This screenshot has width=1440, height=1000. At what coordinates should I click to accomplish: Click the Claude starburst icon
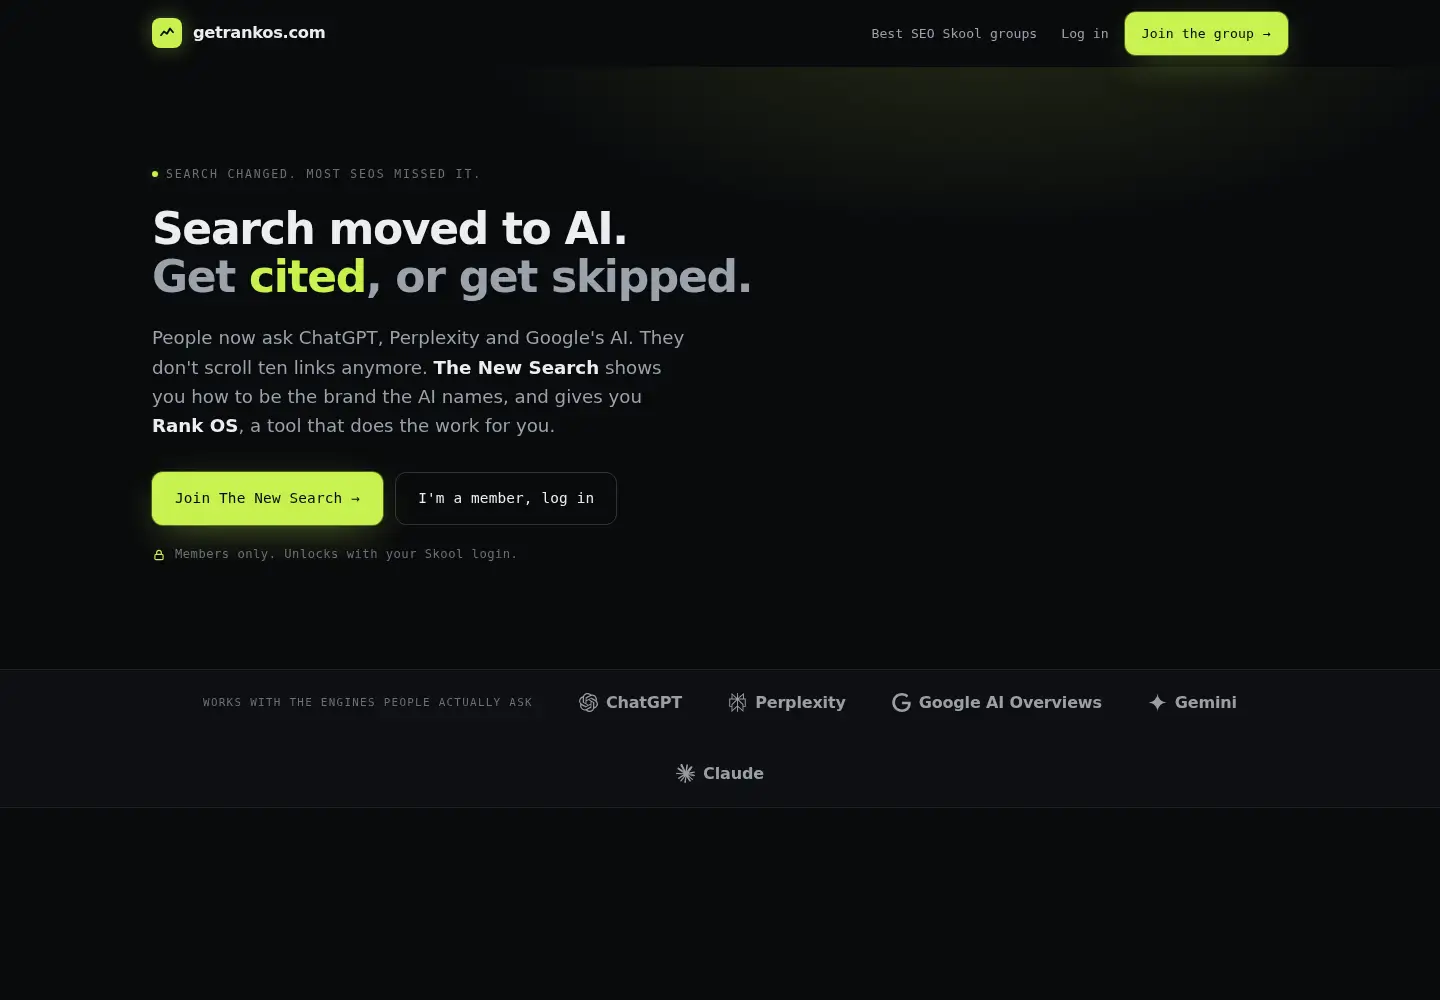(685, 773)
